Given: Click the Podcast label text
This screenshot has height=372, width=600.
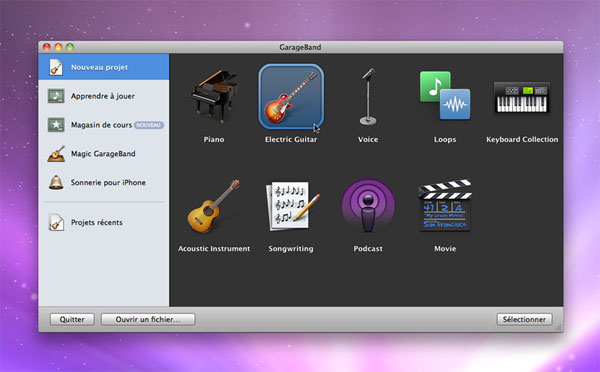Looking at the screenshot, I should tap(368, 248).
